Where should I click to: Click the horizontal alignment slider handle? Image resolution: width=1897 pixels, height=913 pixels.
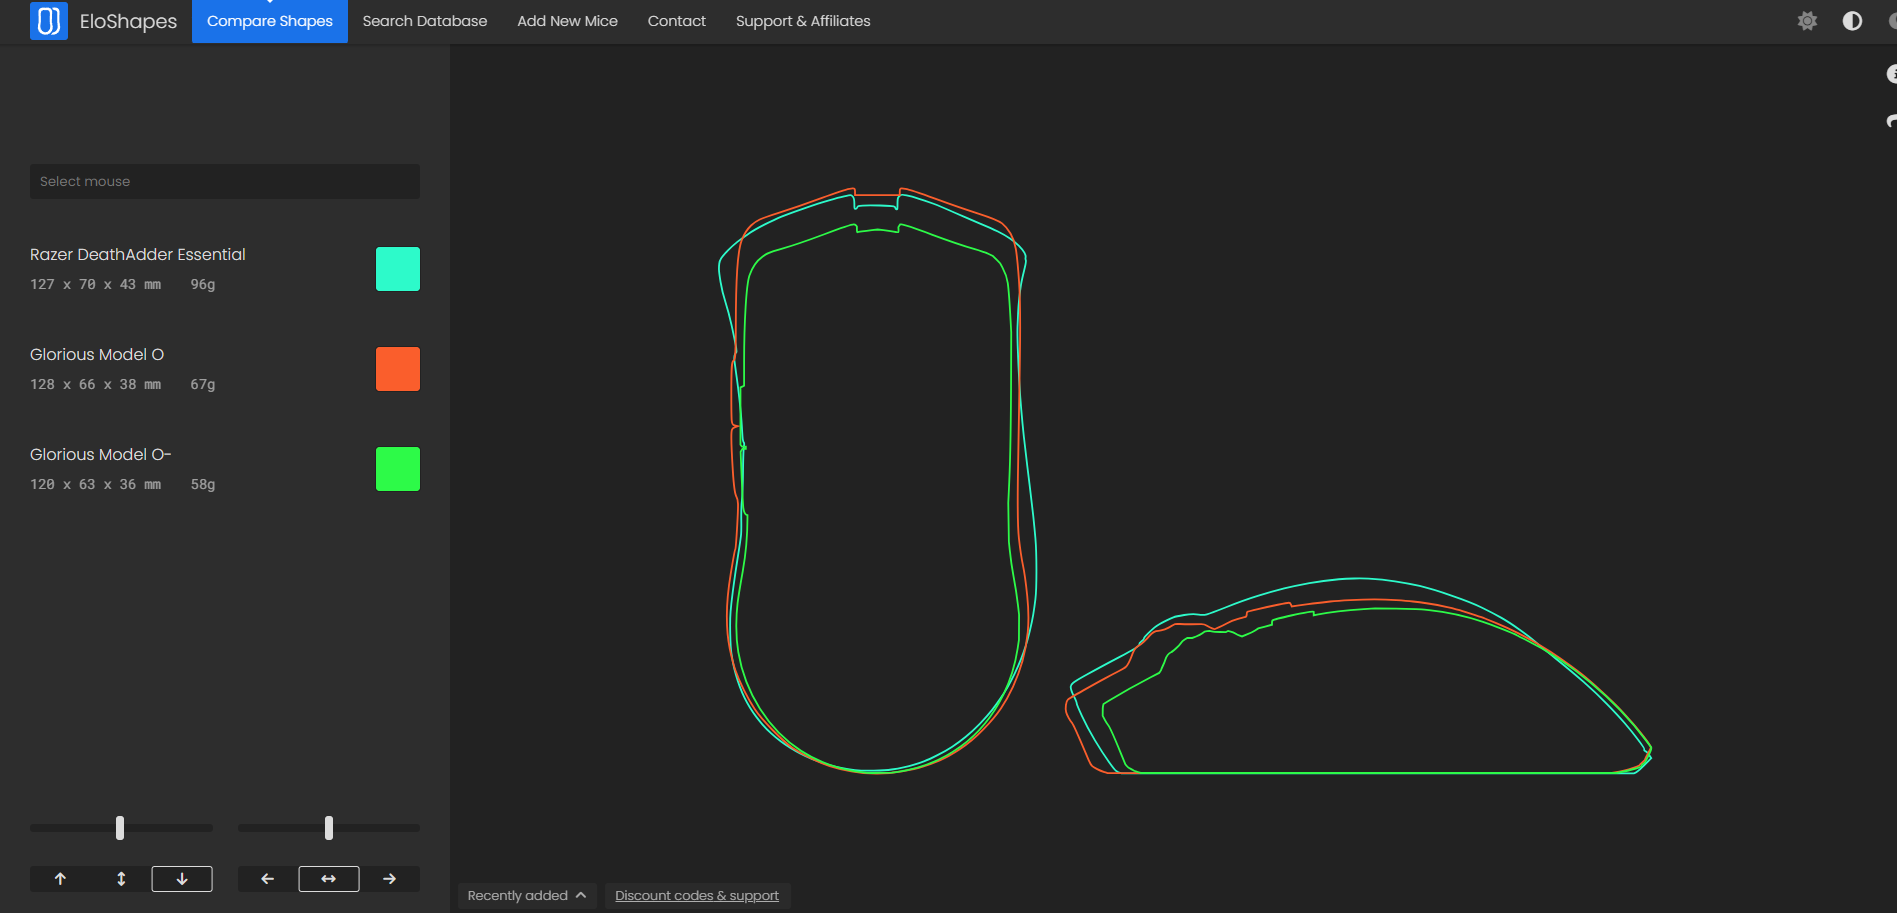tap(329, 828)
